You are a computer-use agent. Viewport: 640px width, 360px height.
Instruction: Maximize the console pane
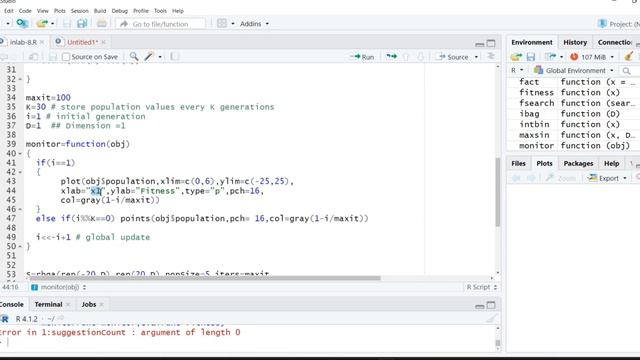[491, 305]
